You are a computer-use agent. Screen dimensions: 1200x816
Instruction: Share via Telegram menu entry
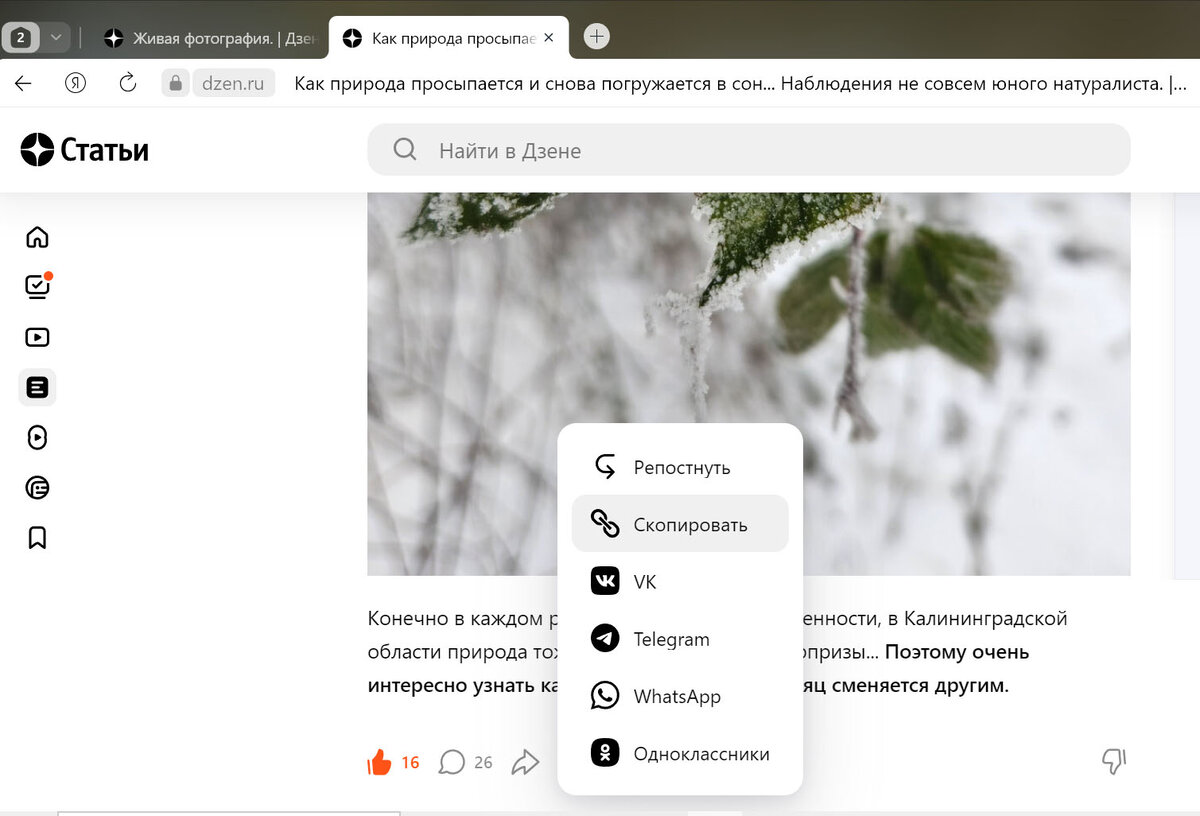[x=680, y=638]
